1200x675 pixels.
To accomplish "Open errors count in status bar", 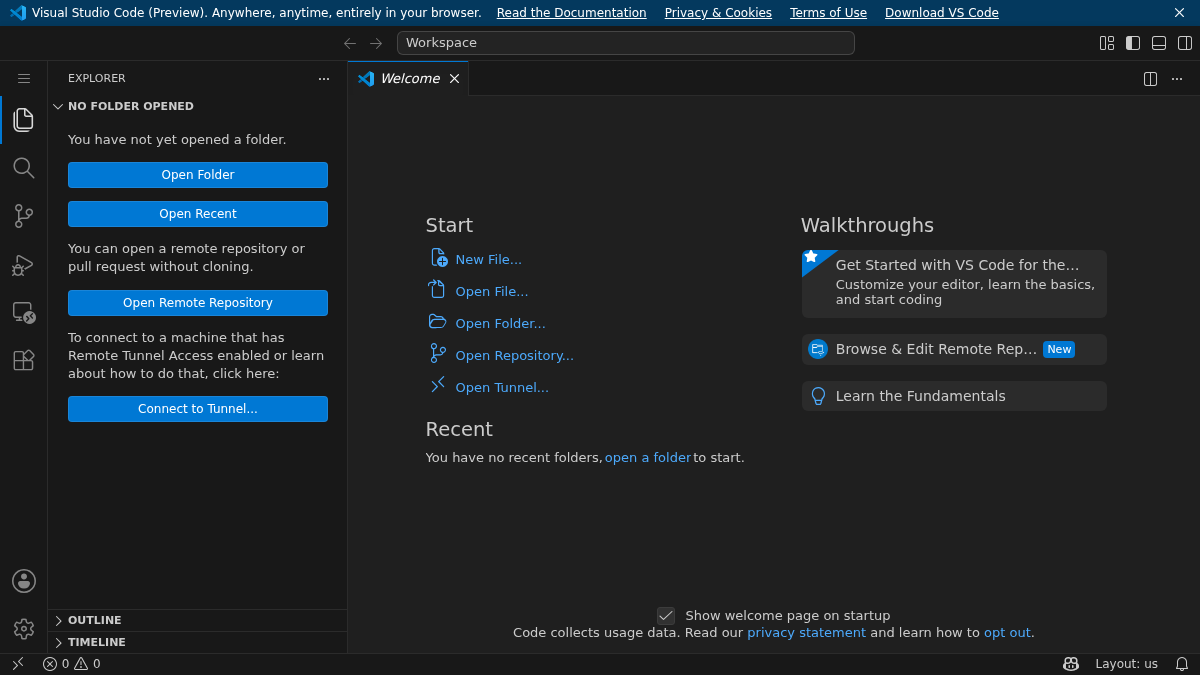I will [x=56, y=664].
